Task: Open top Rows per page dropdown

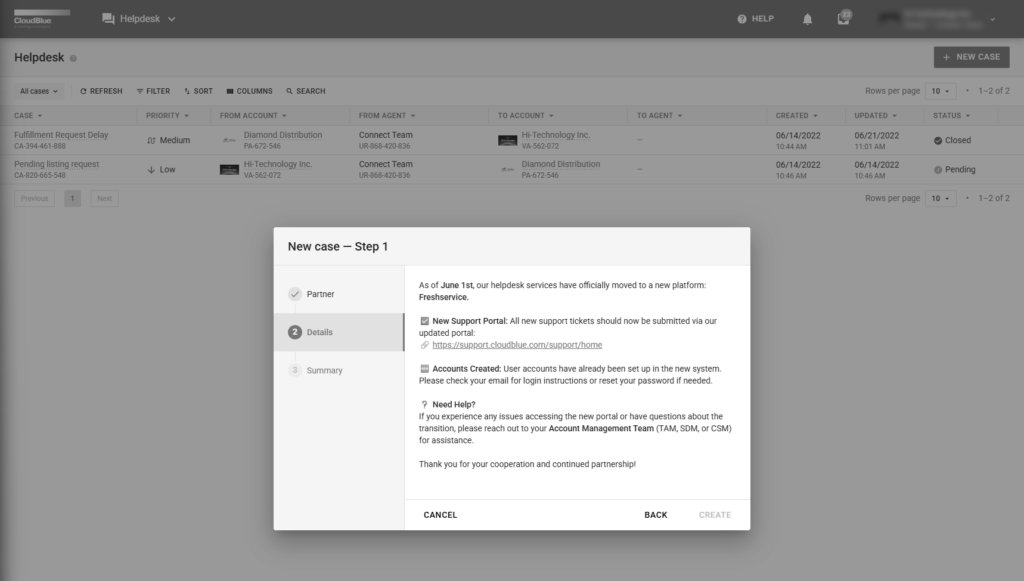Action: (x=940, y=91)
